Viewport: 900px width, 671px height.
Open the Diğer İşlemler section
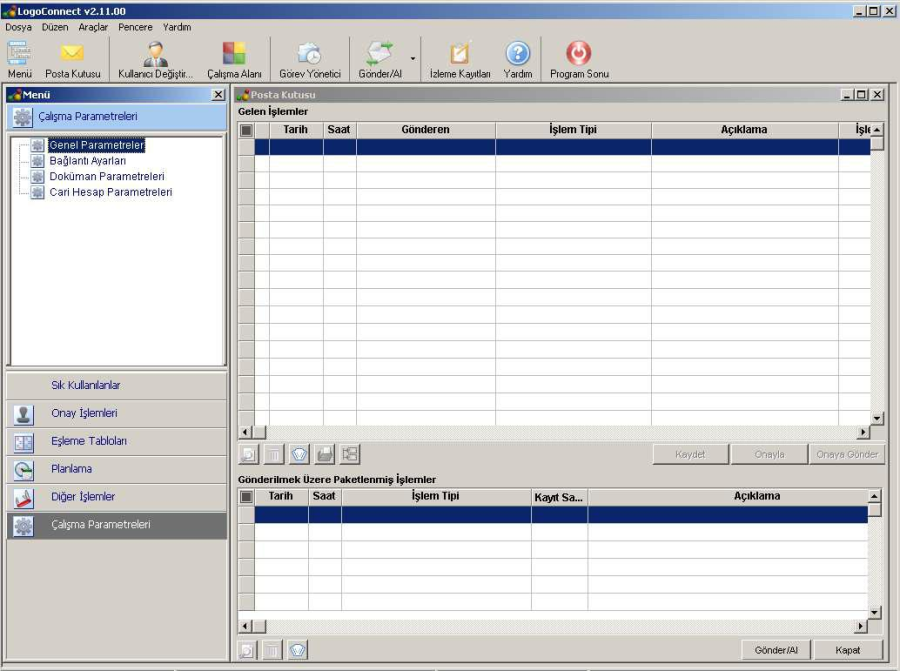tap(117, 497)
